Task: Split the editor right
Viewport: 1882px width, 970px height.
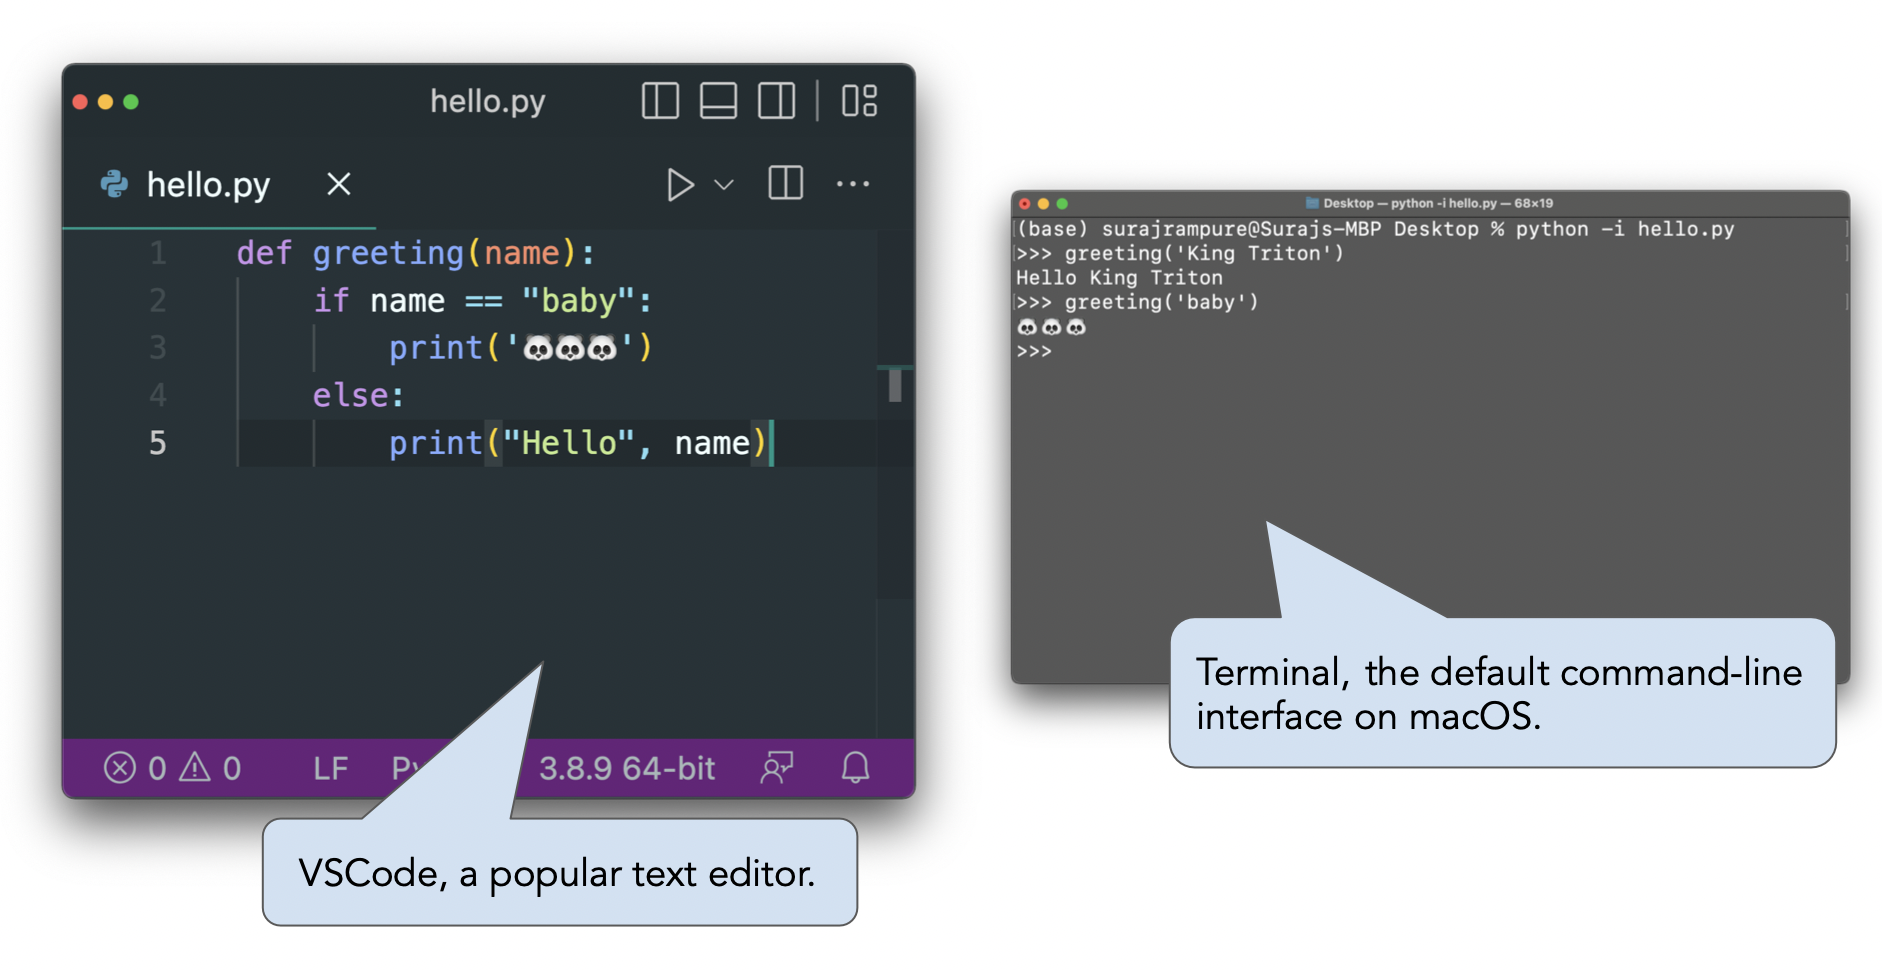Action: tap(786, 183)
